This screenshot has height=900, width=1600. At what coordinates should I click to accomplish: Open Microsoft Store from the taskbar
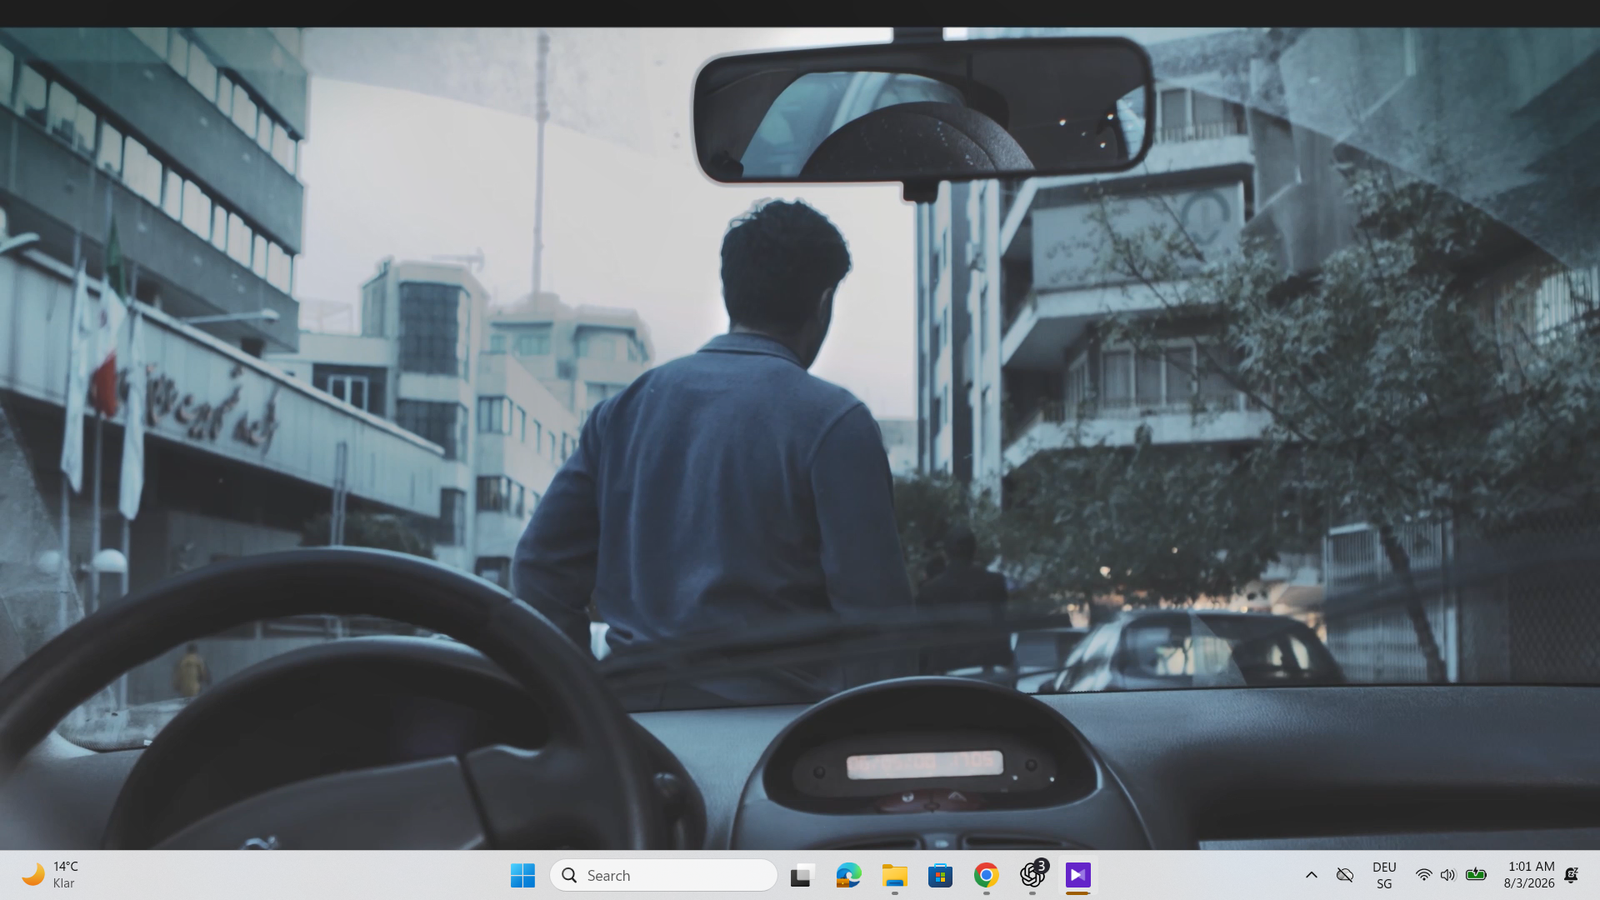pos(940,875)
